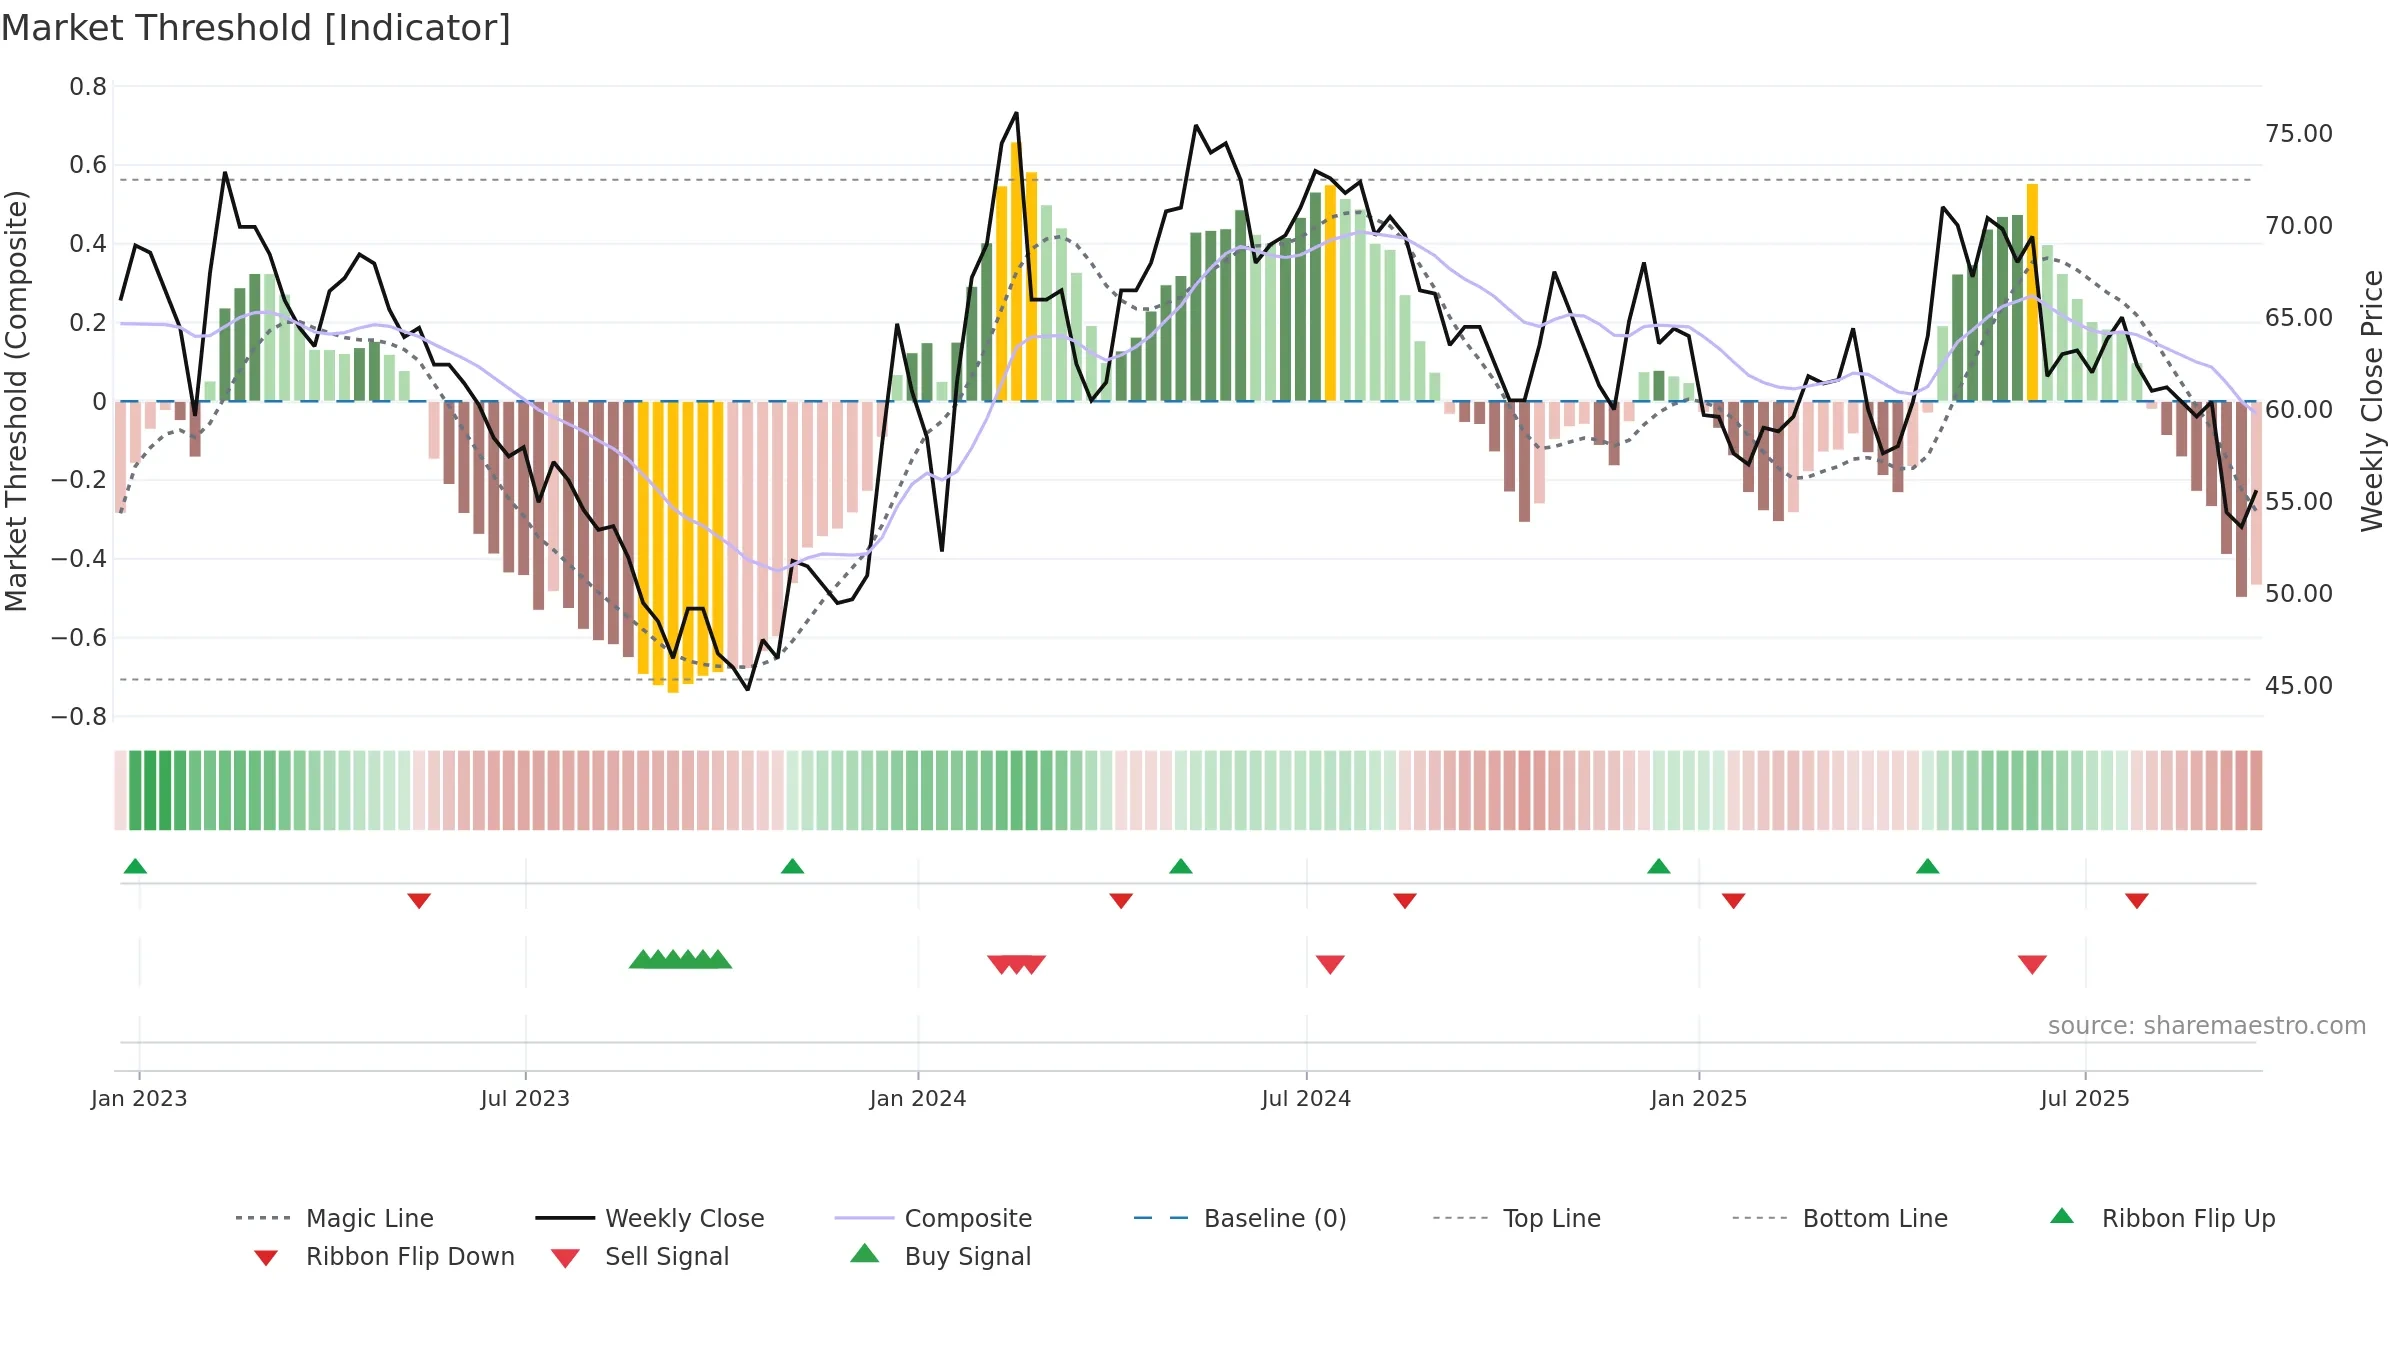Click the green Buy Signal legend triangle
This screenshot has width=2400, height=1350.
click(865, 1253)
